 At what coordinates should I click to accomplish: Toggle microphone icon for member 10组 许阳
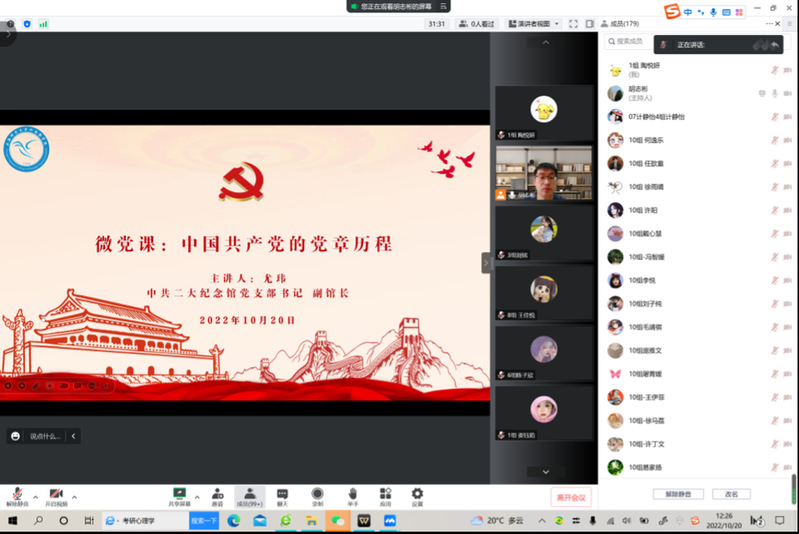click(775, 210)
